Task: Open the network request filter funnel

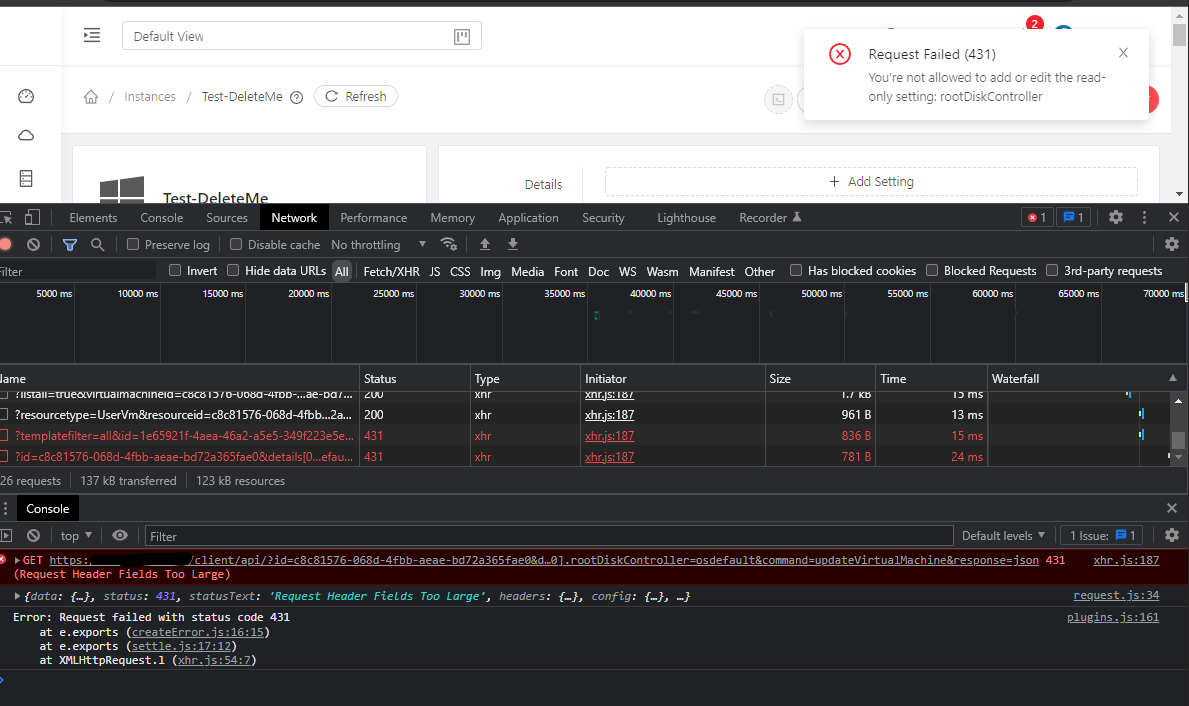Action: (70, 244)
